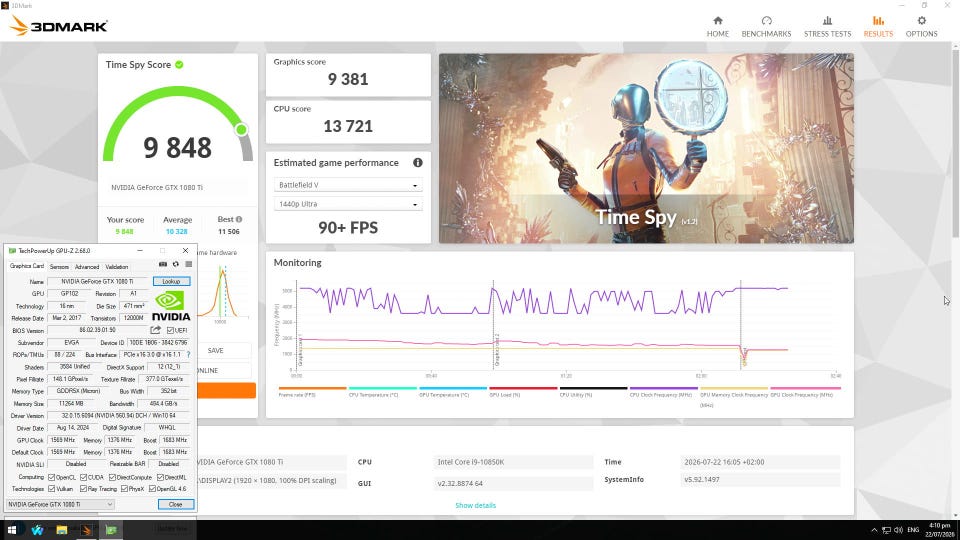
Task: Toggle the UEFI checkbox
Action: pyautogui.click(x=170, y=331)
